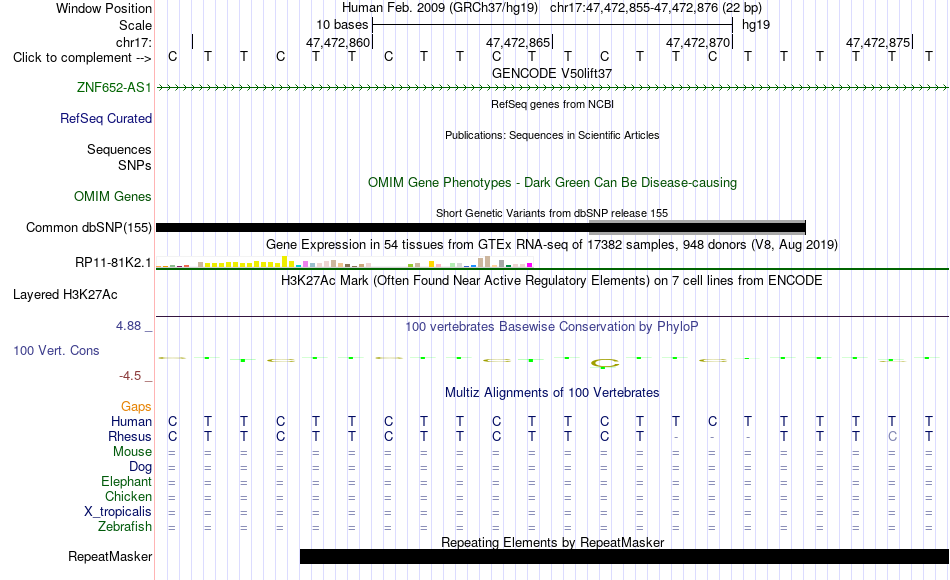
Task: Click the GTEx Gene Expression track title
Action: pyautogui.click(x=552, y=245)
